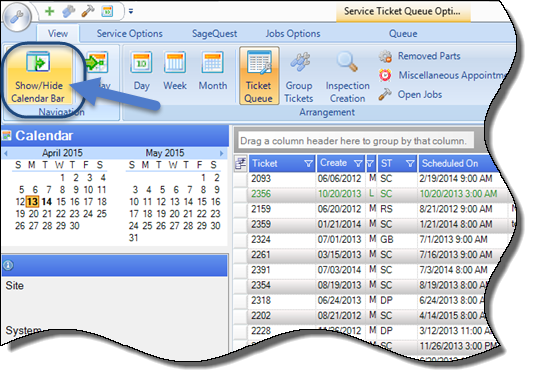Open the Jobs Options tab
This screenshot has height=378, width=533.
293,34
